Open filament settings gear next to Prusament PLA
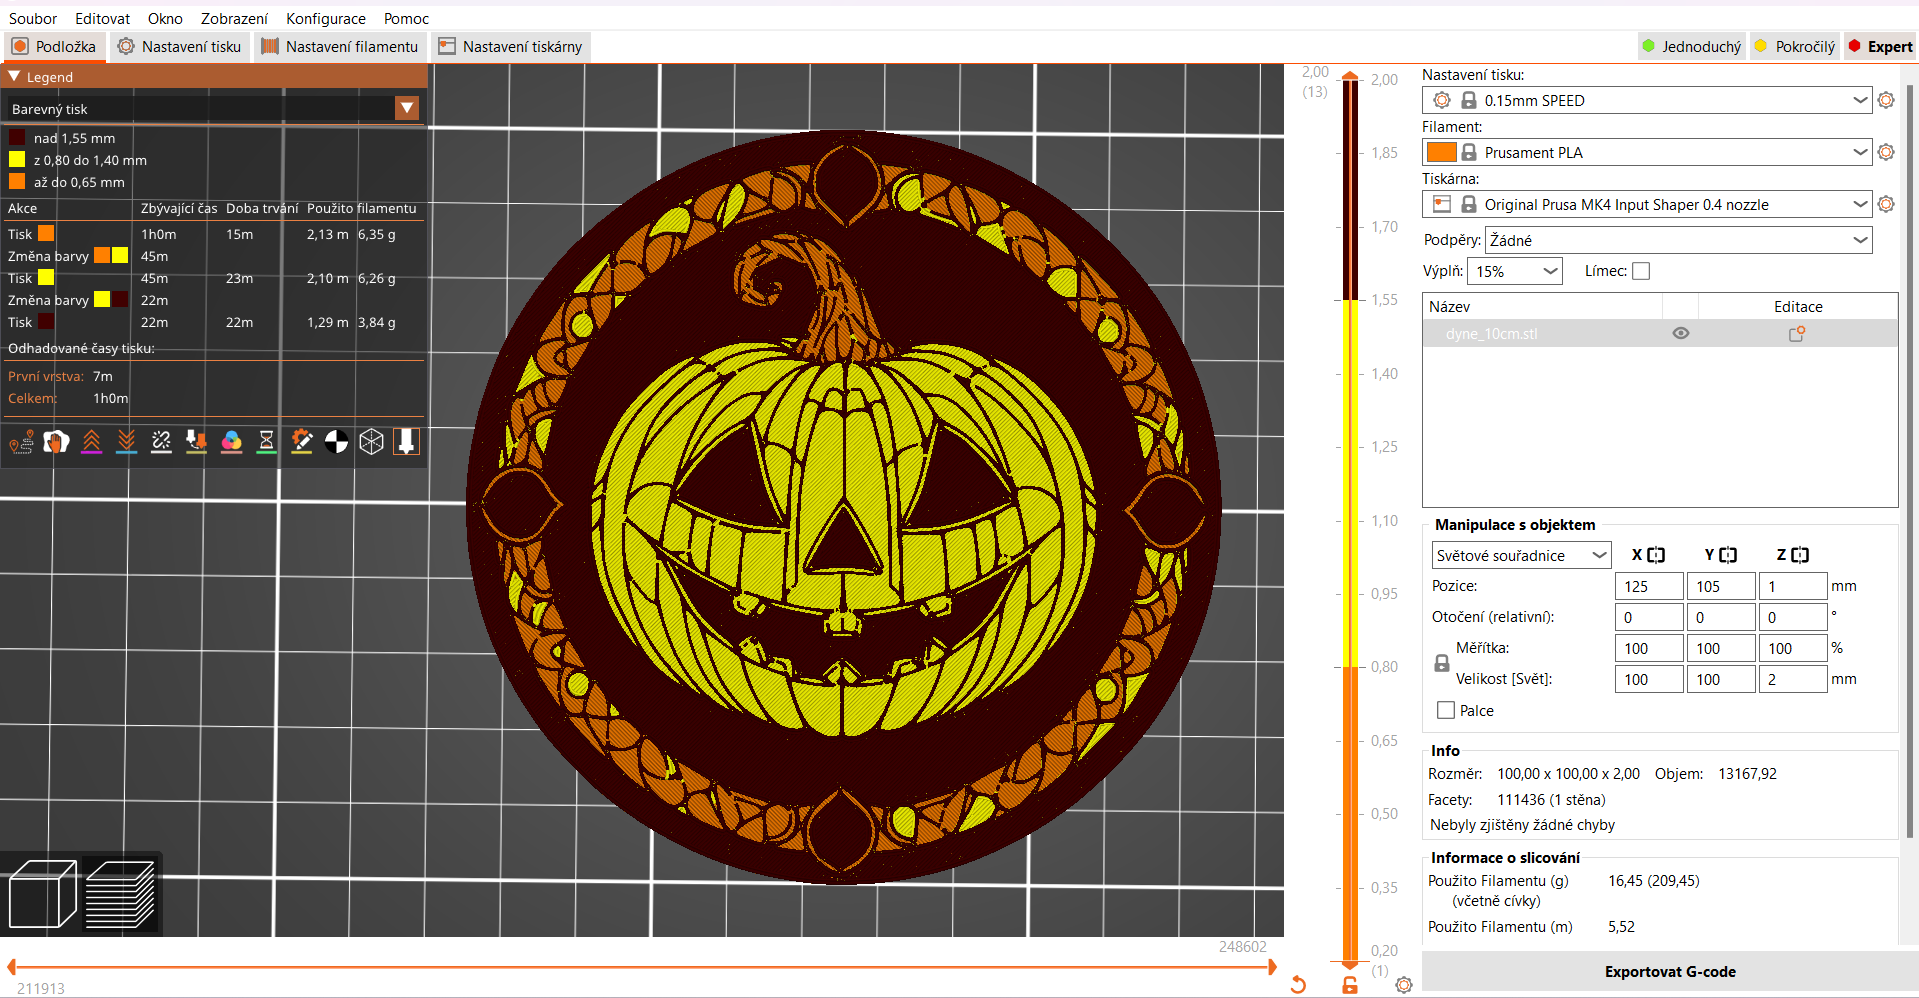 click(x=1886, y=152)
